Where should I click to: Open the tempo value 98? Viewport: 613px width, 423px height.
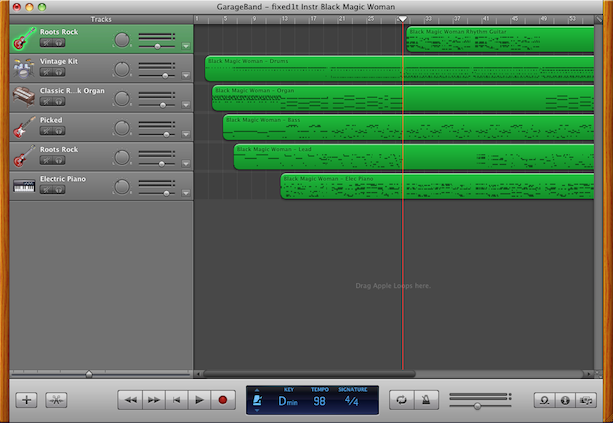[319, 401]
